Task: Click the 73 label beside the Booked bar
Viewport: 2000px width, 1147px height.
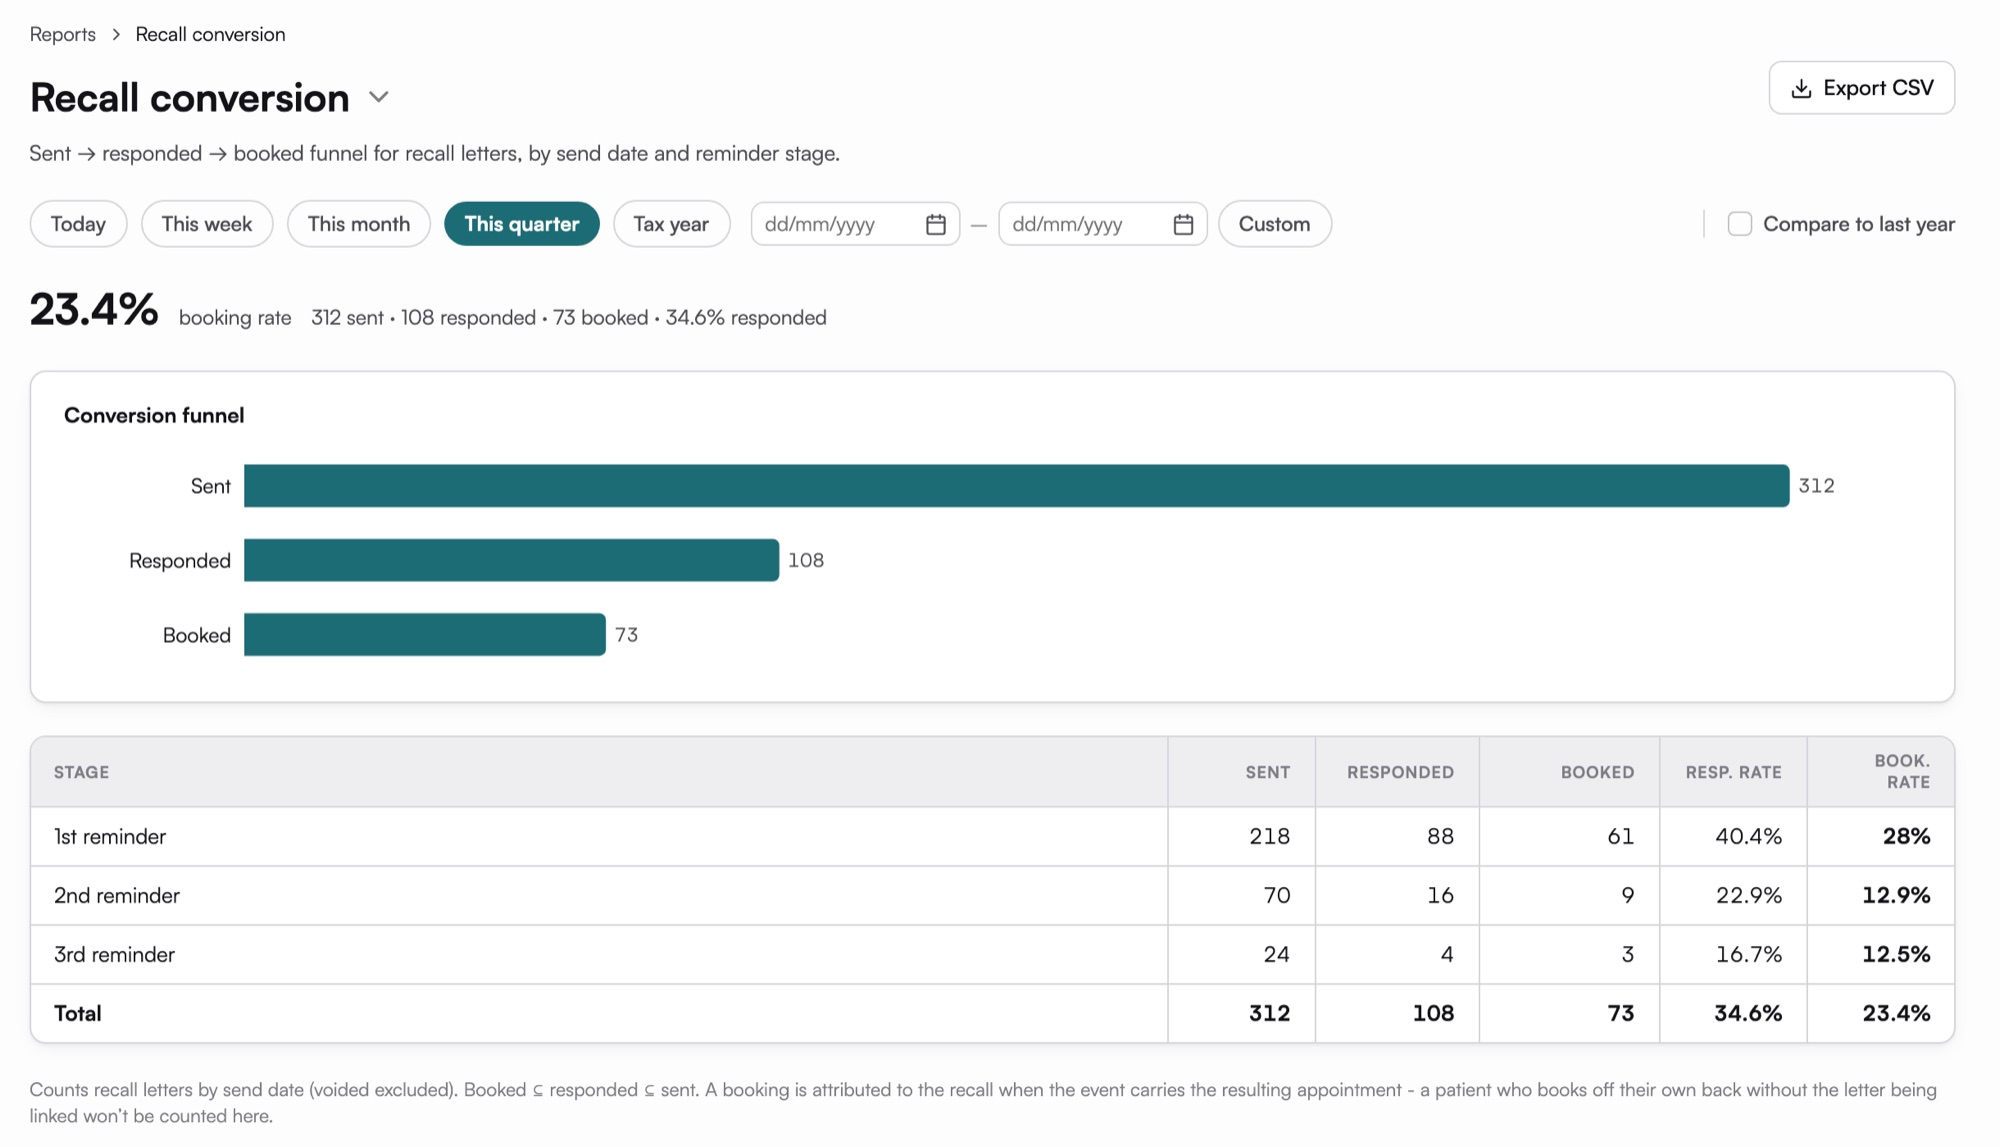Action: click(x=626, y=635)
